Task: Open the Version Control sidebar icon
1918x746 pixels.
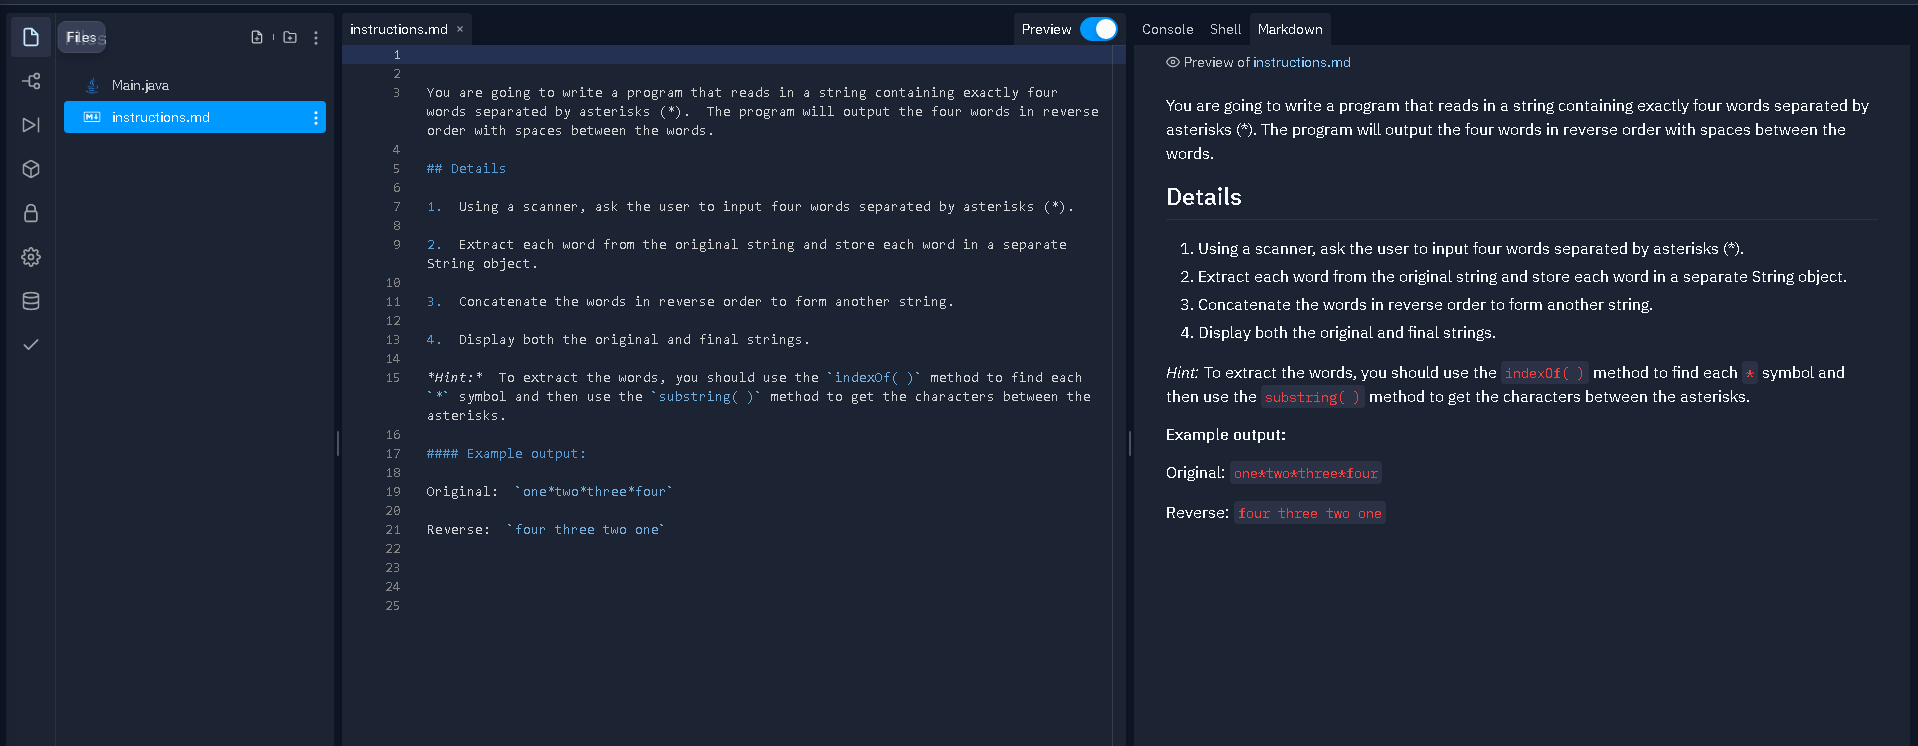Action: (x=31, y=81)
